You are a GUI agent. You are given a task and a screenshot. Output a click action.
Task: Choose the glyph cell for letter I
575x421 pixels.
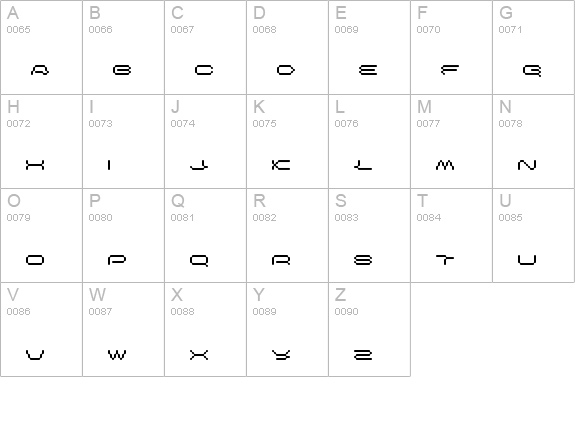click(x=124, y=142)
